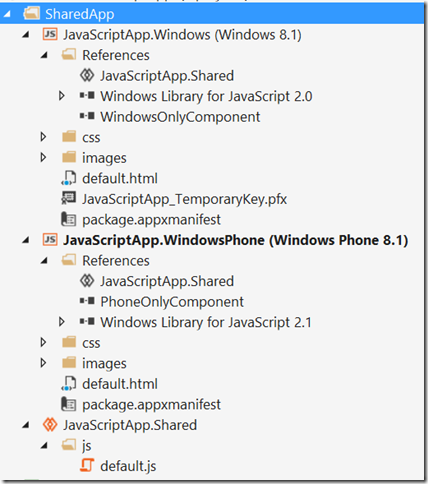Click the PhoneOnlyComponent reference icon

coord(87,301)
